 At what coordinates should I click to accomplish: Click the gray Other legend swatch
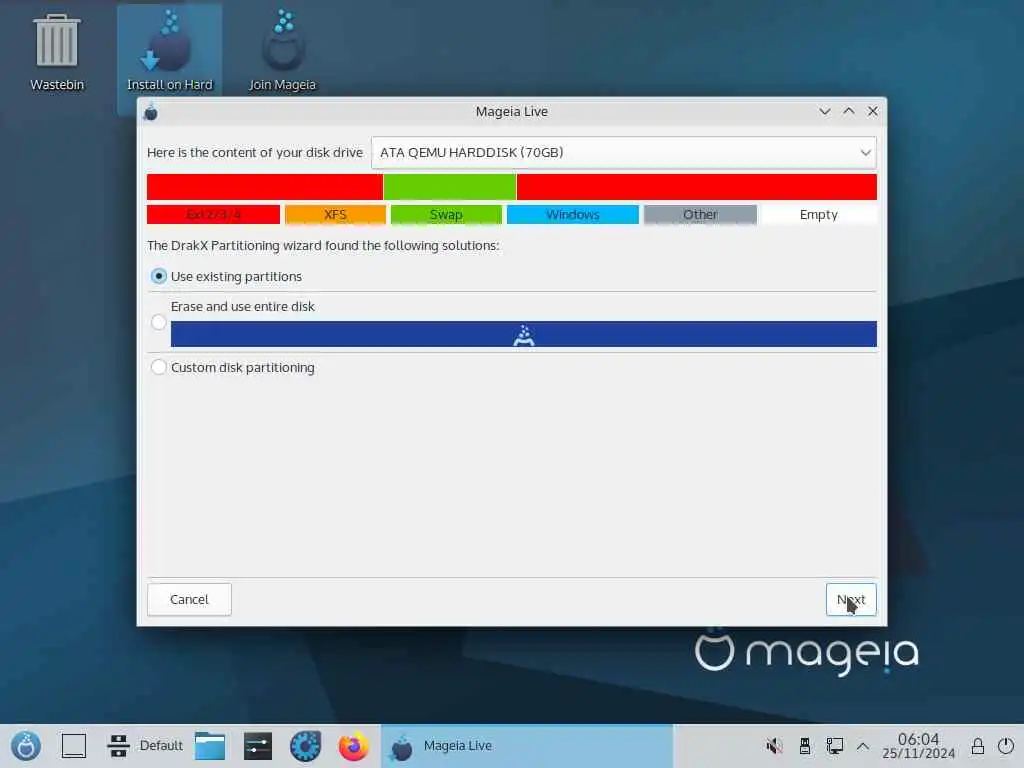tap(700, 214)
